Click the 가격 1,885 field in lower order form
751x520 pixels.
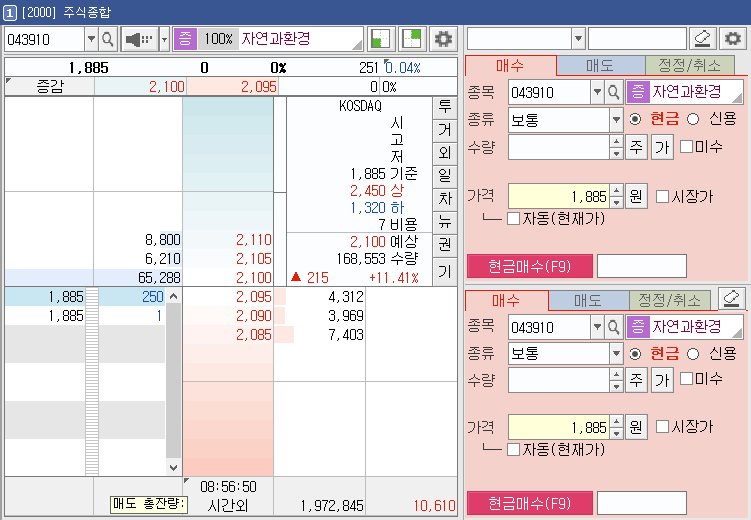558,427
